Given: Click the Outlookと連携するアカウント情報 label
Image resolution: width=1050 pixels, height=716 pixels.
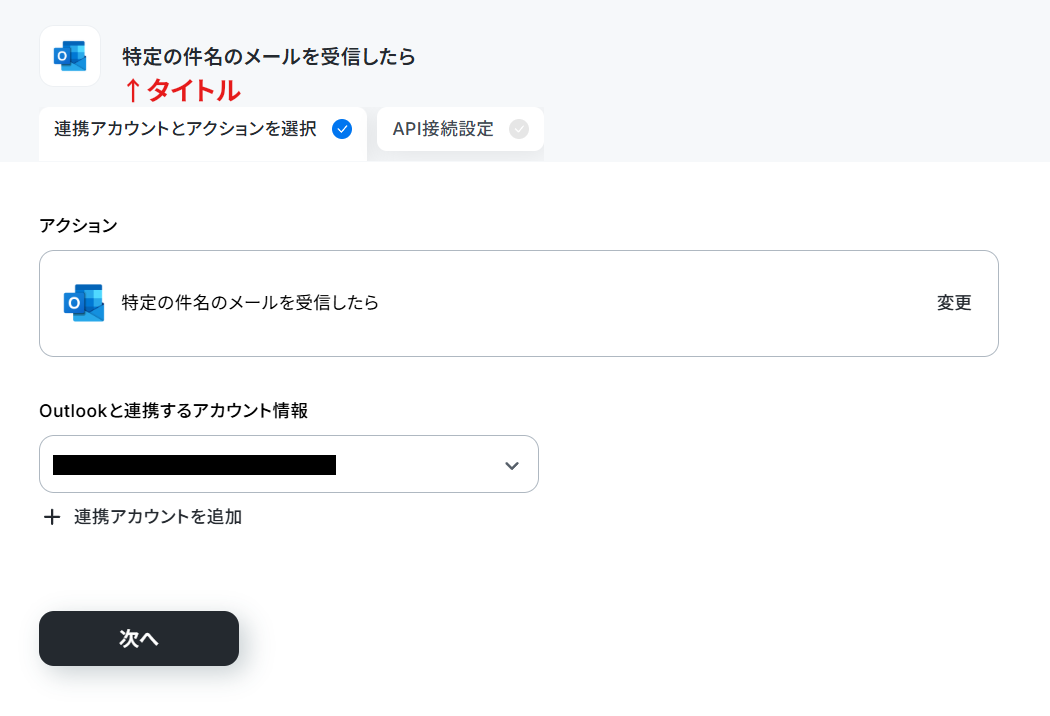Looking at the screenshot, I should tap(173, 411).
